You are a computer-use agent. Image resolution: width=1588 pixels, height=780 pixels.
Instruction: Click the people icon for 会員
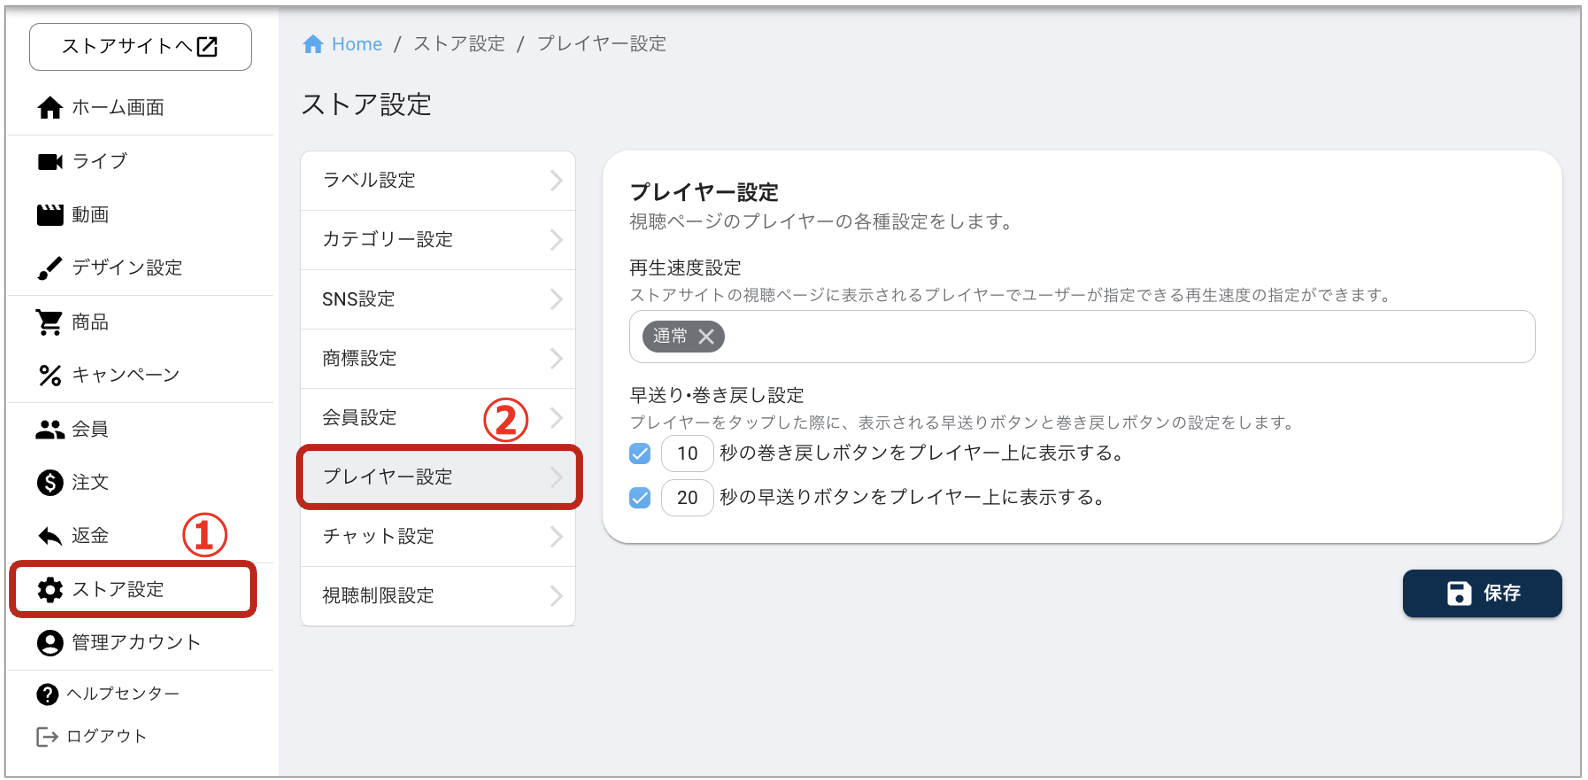click(x=48, y=428)
